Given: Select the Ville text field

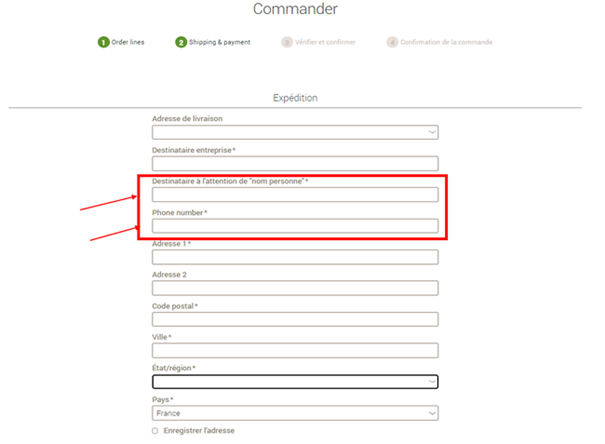Looking at the screenshot, I should [295, 350].
